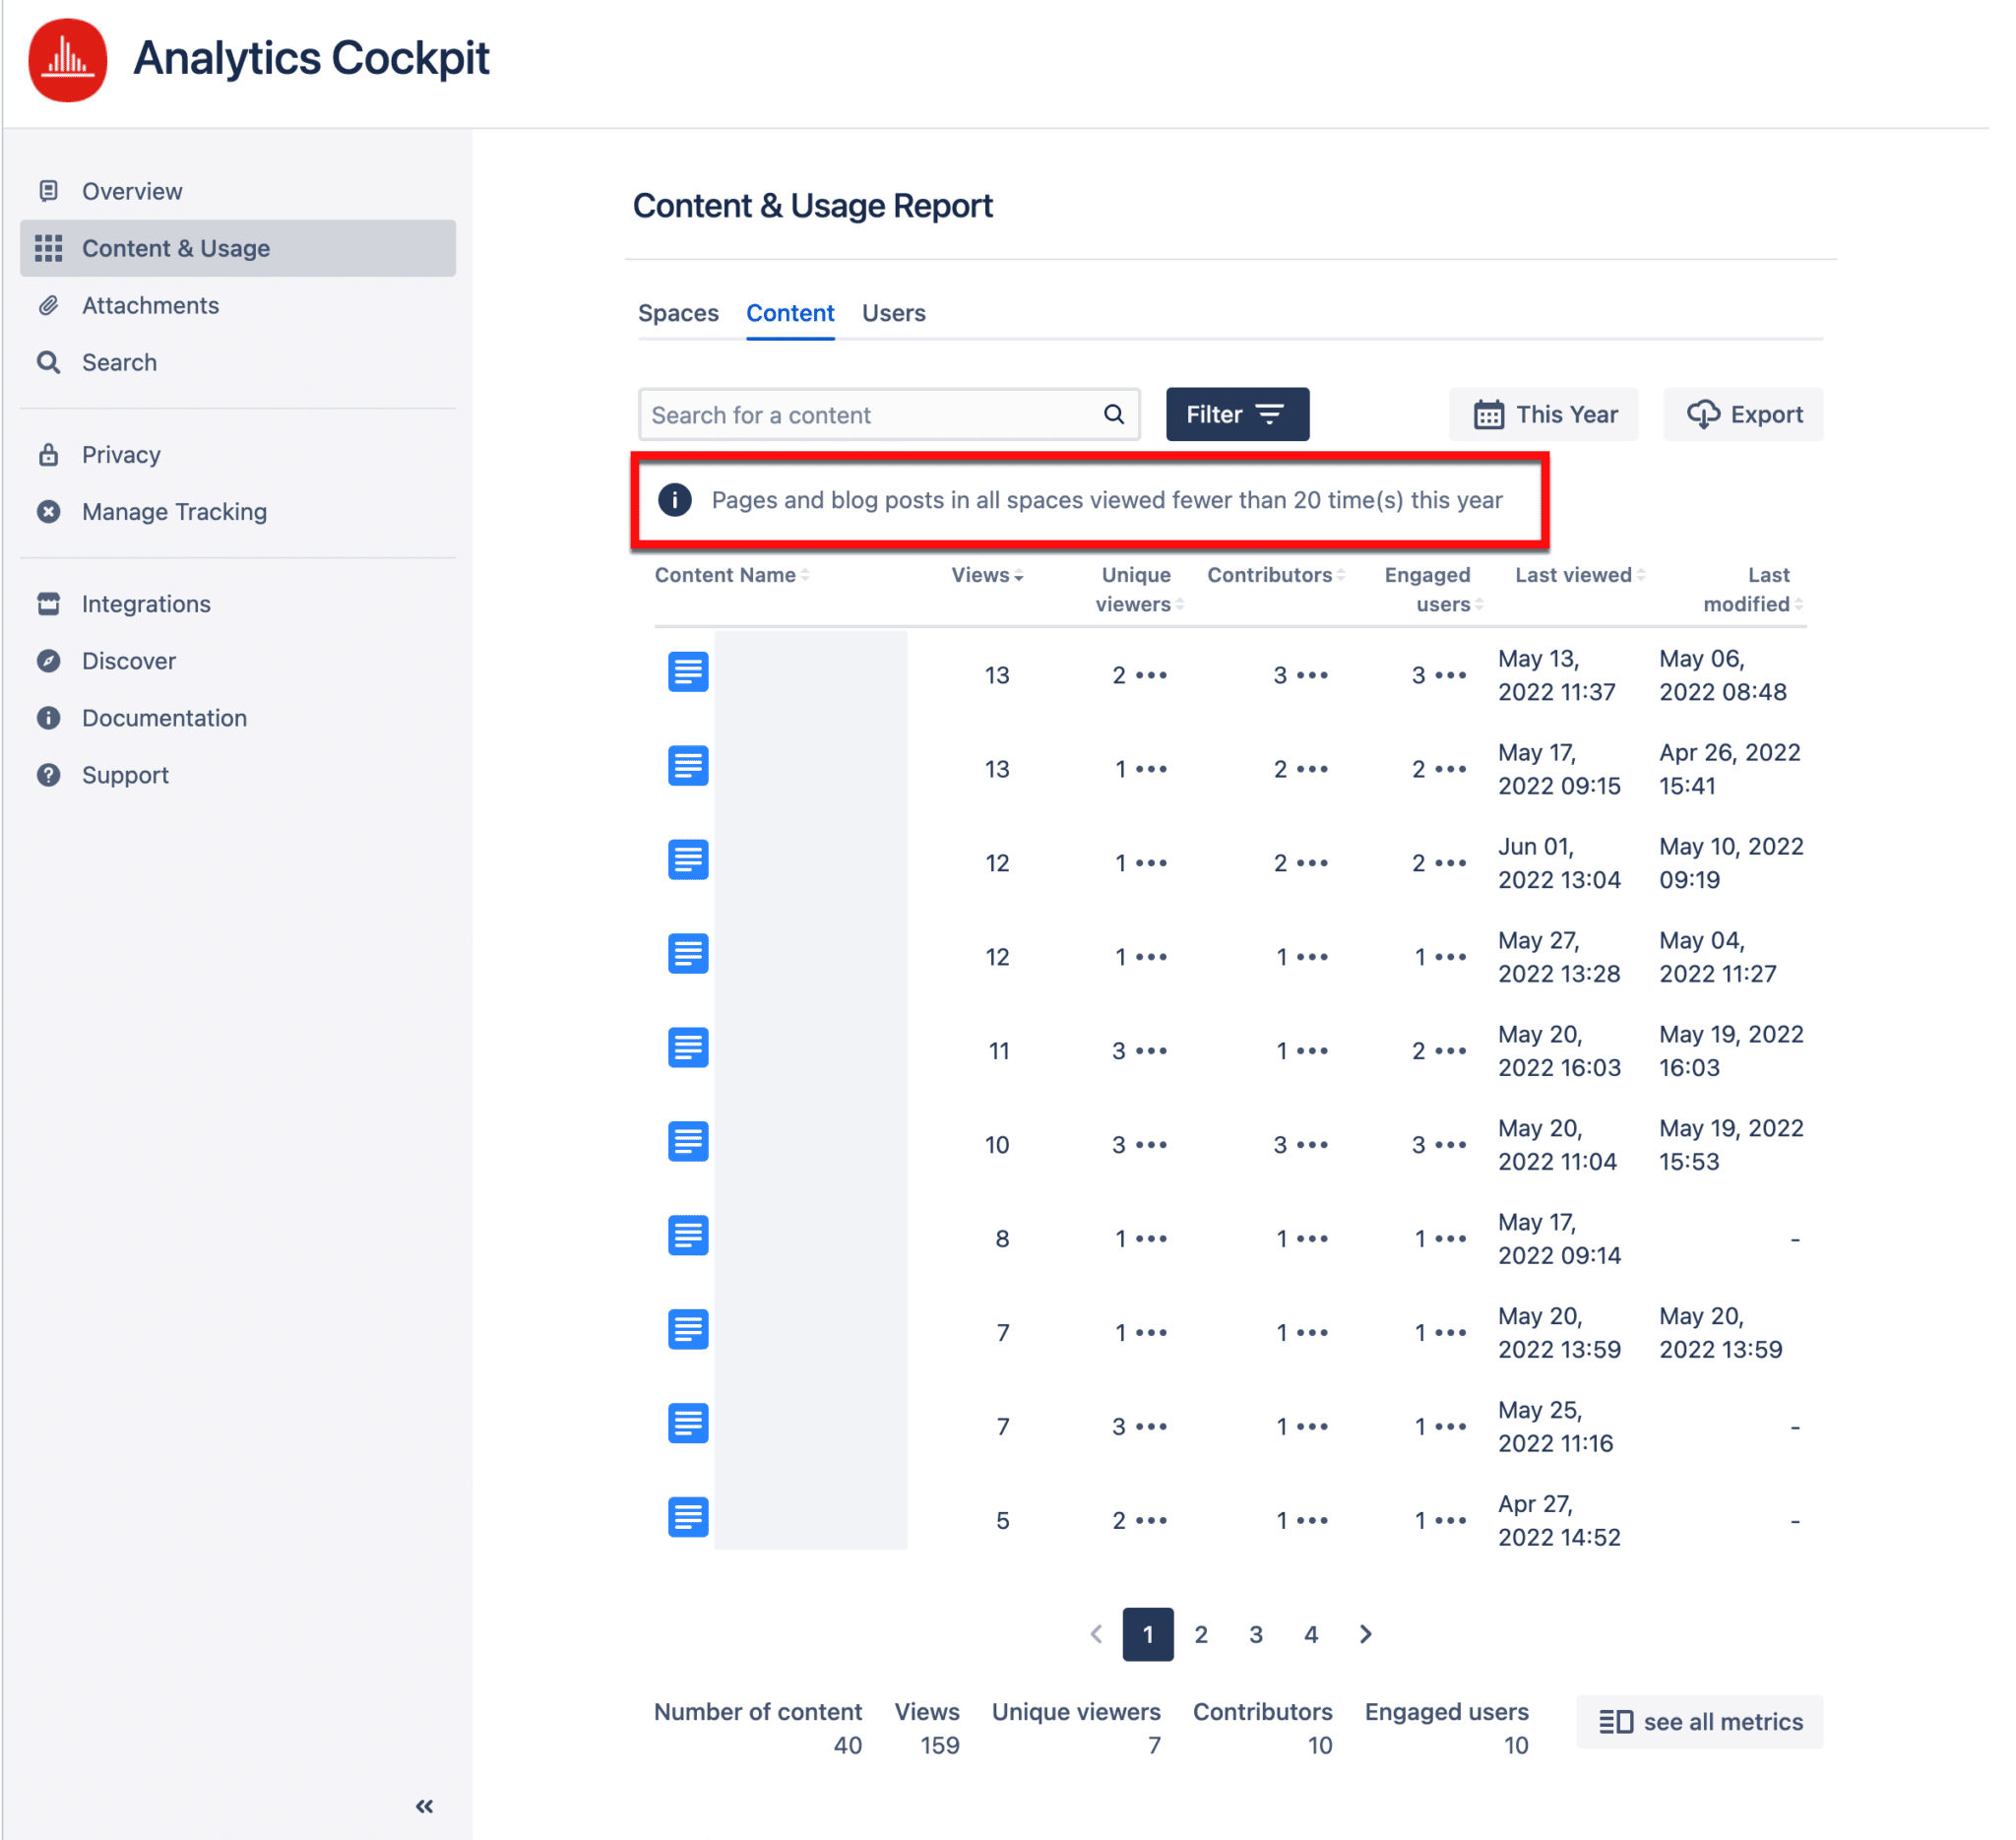Open the Filter options
Screen dimensions: 2016x1840
coord(1237,414)
